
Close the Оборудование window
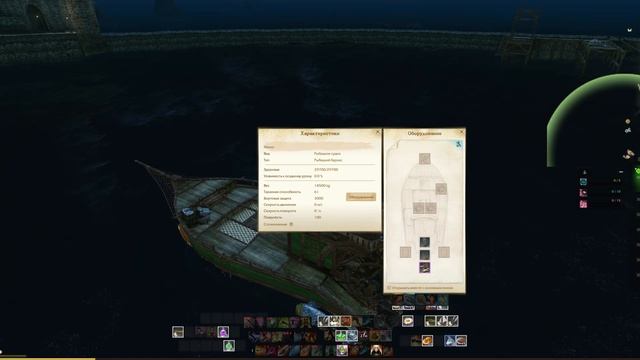point(462,132)
